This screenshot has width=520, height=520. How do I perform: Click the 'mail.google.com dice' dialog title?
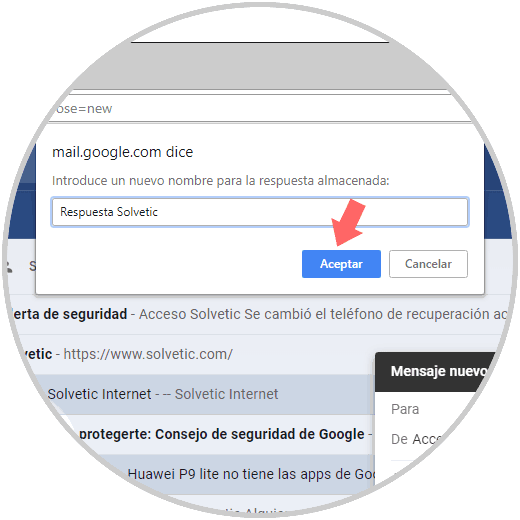tap(122, 152)
